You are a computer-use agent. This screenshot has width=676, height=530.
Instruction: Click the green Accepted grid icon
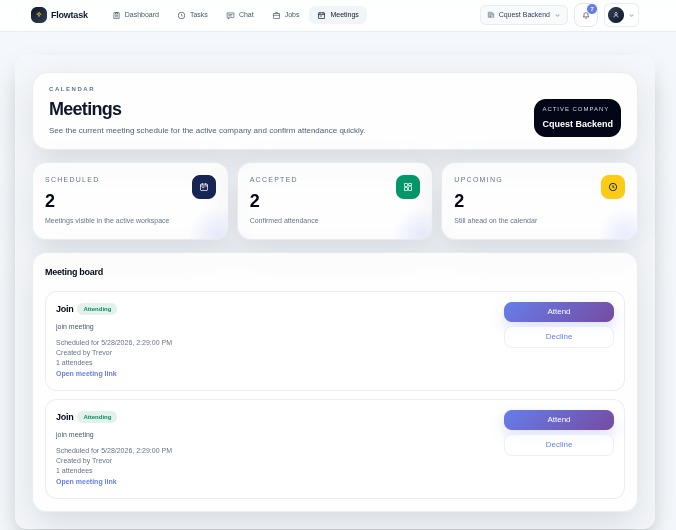[x=408, y=187]
